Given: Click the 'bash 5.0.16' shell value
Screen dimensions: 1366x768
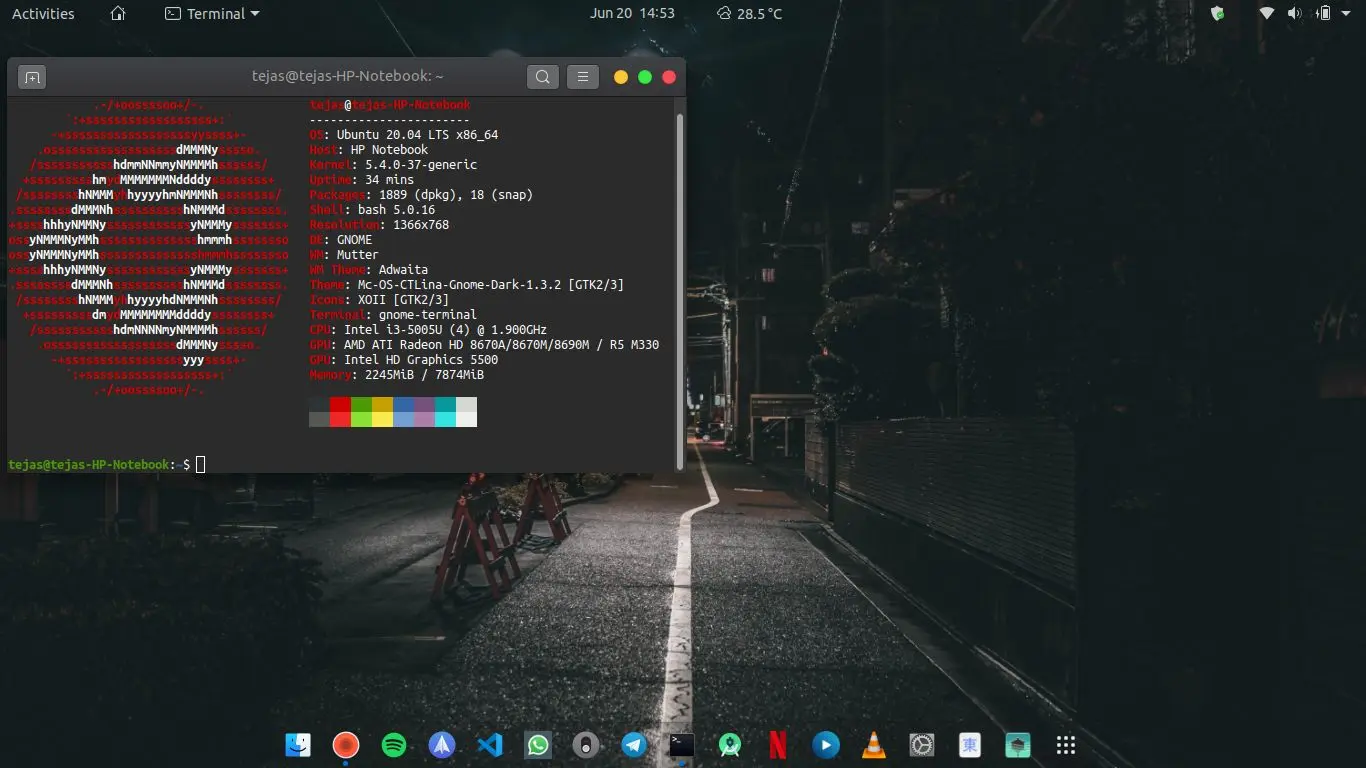Looking at the screenshot, I should click(396, 210).
